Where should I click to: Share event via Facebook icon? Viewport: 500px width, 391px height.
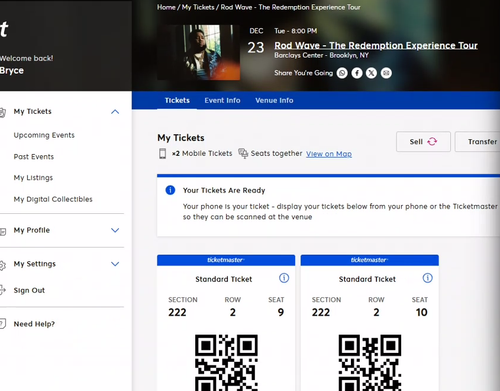point(357,73)
